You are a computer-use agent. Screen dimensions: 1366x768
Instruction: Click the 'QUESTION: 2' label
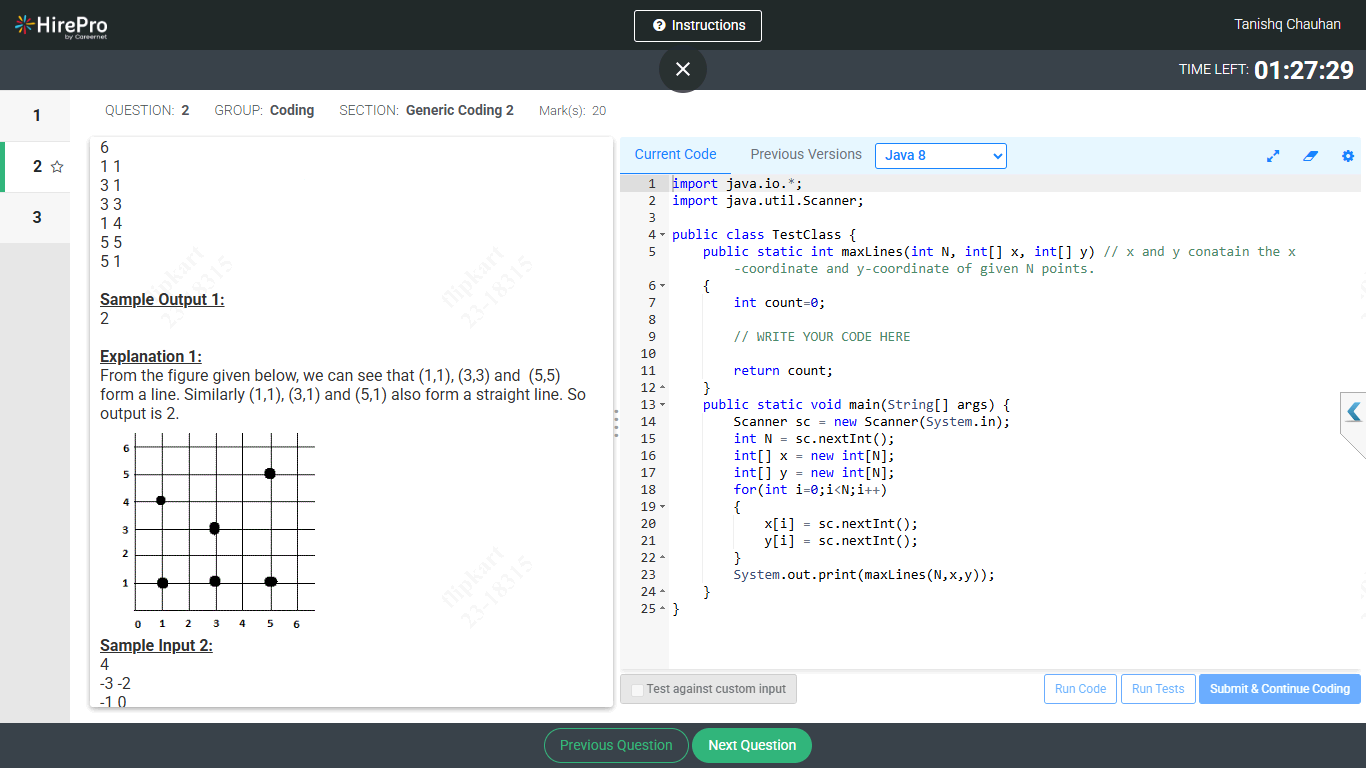click(147, 111)
